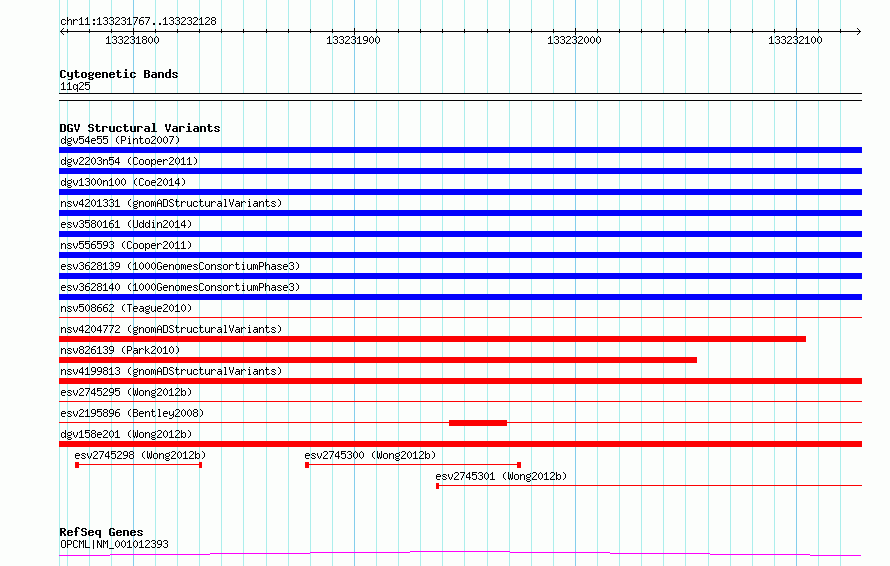Screen dimensions: 890x566
Task: Click the blue bar under esv3628140
Action: coord(460,297)
